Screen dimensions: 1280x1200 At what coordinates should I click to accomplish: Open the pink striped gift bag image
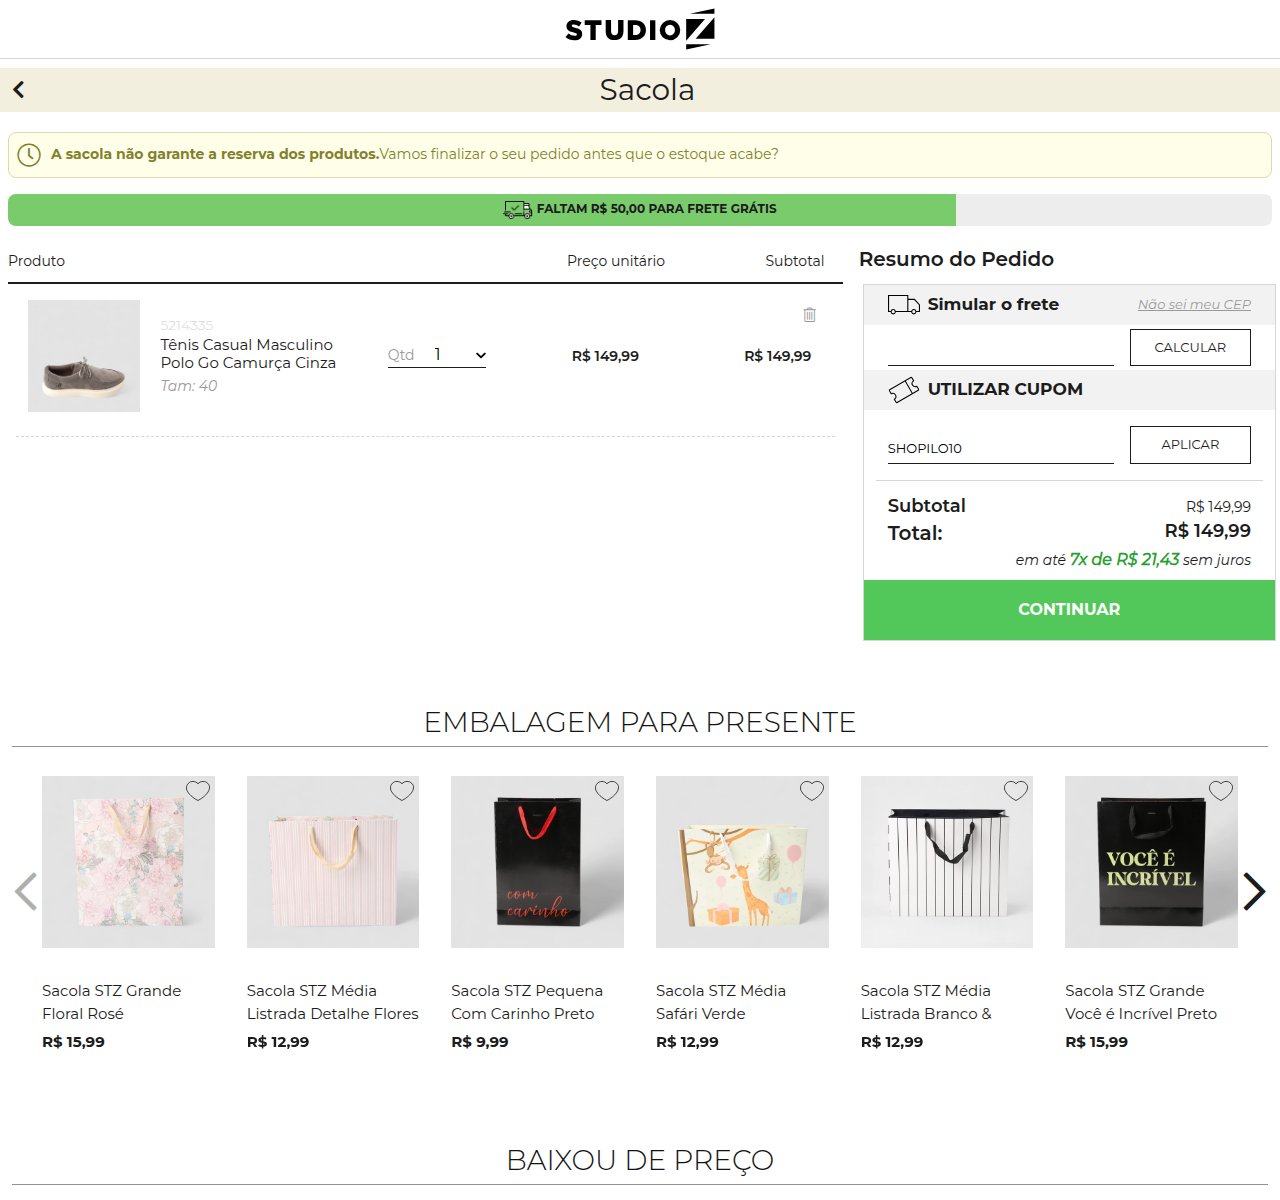(x=333, y=862)
